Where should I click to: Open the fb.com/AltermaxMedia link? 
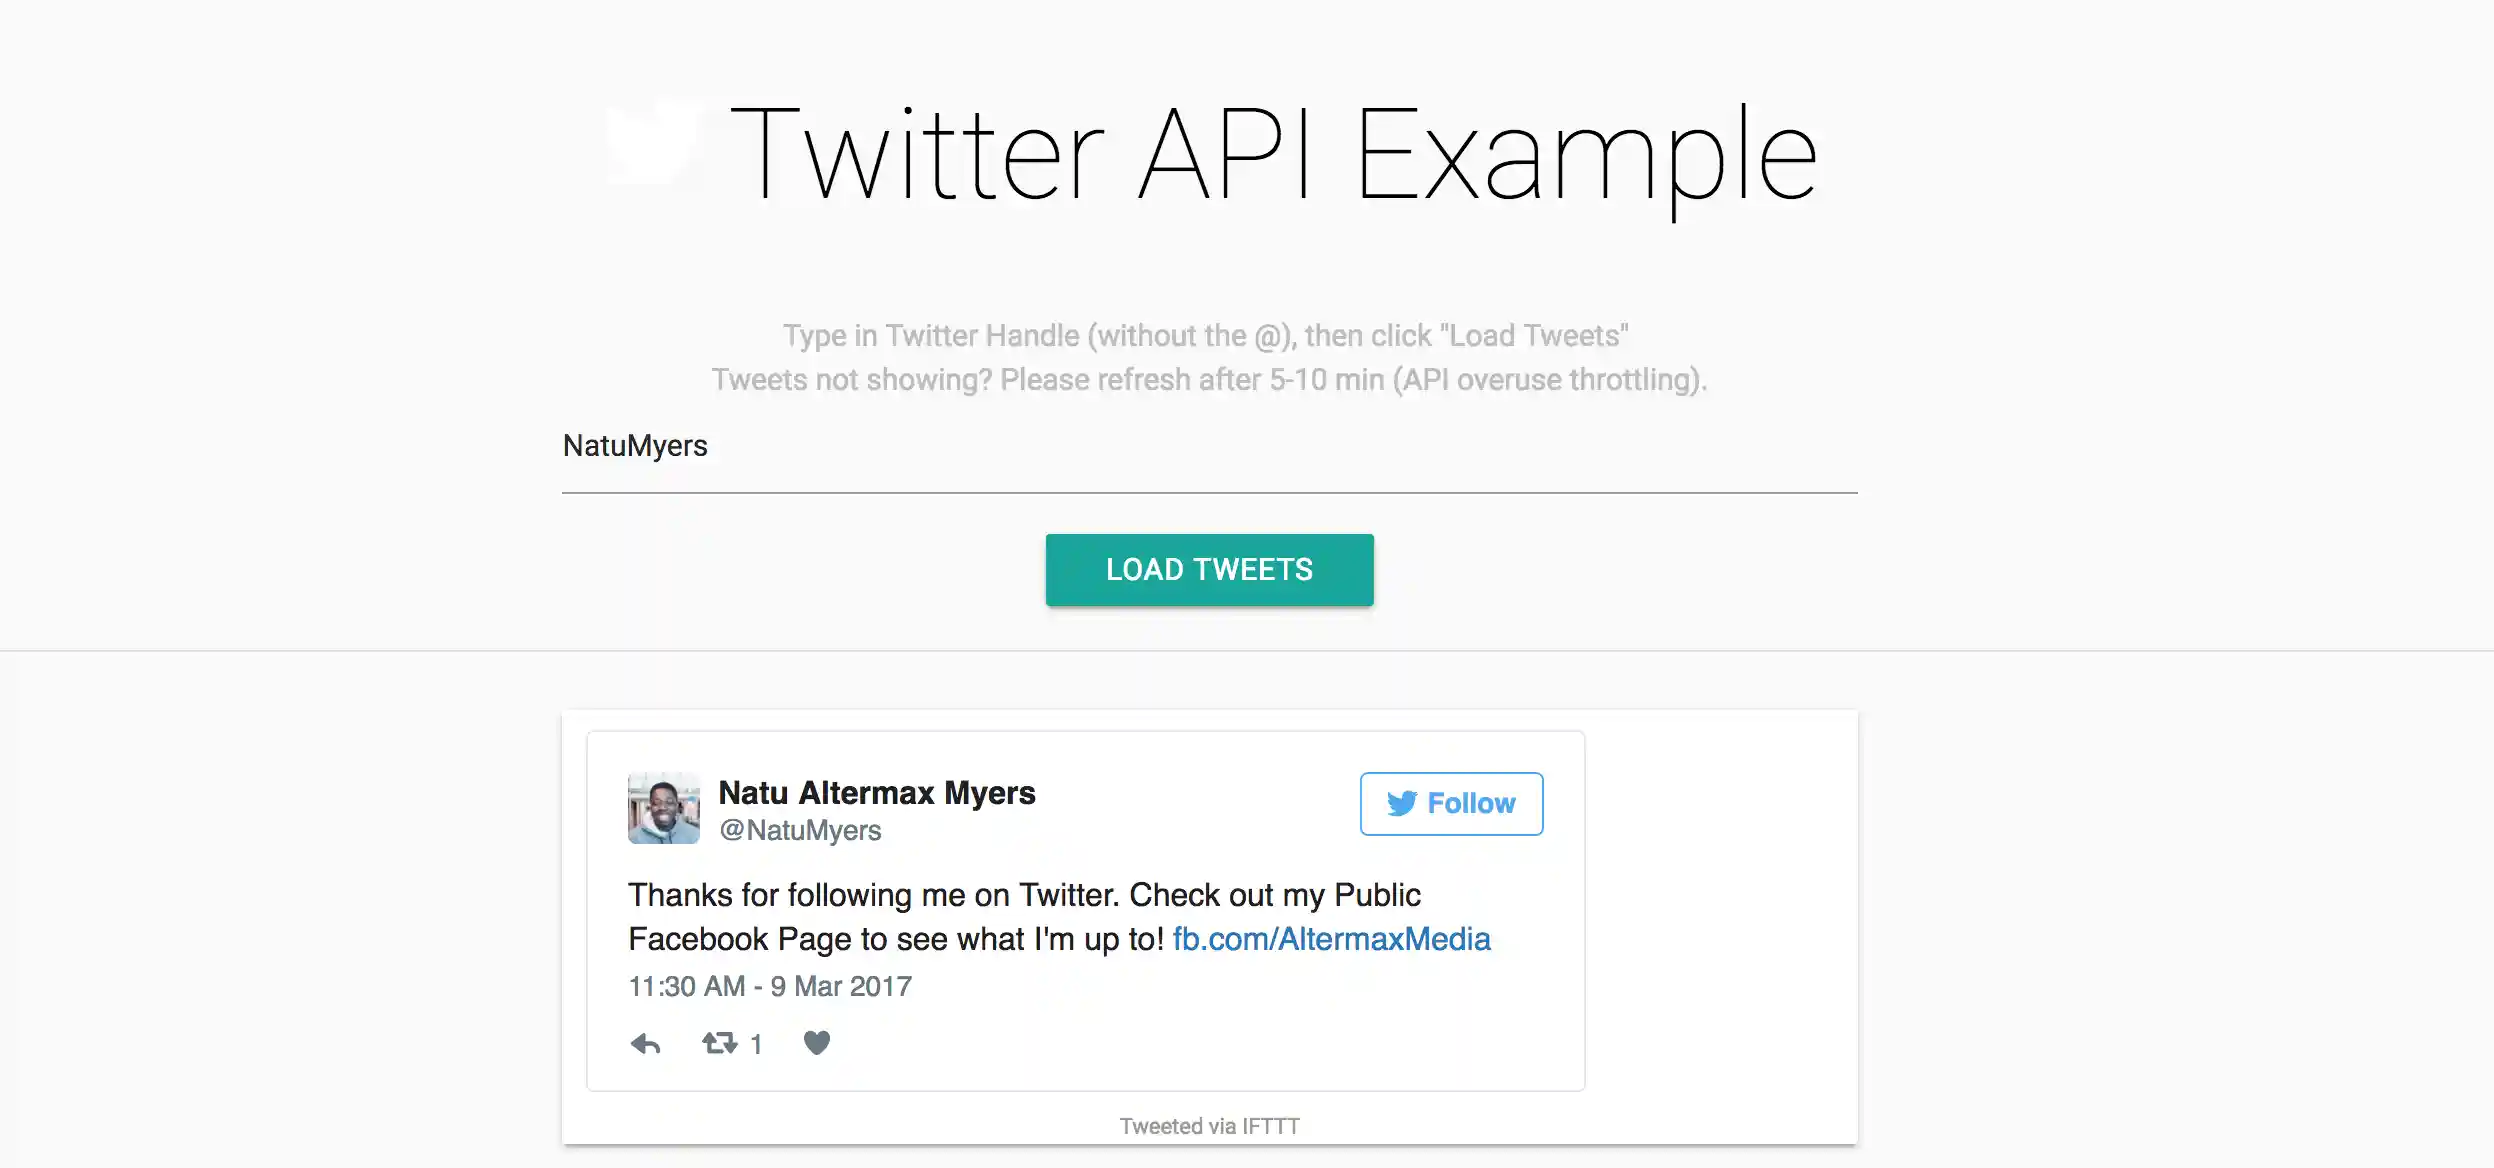click(x=1331, y=939)
